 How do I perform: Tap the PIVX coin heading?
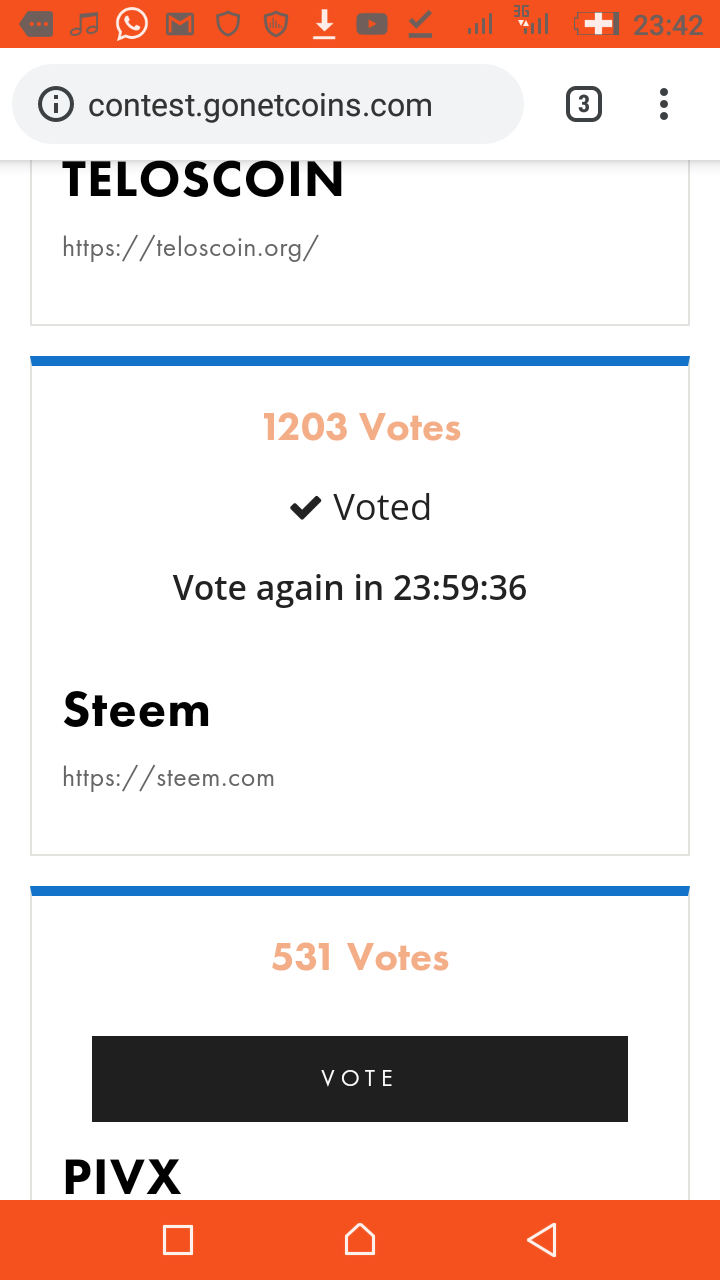(122, 1176)
